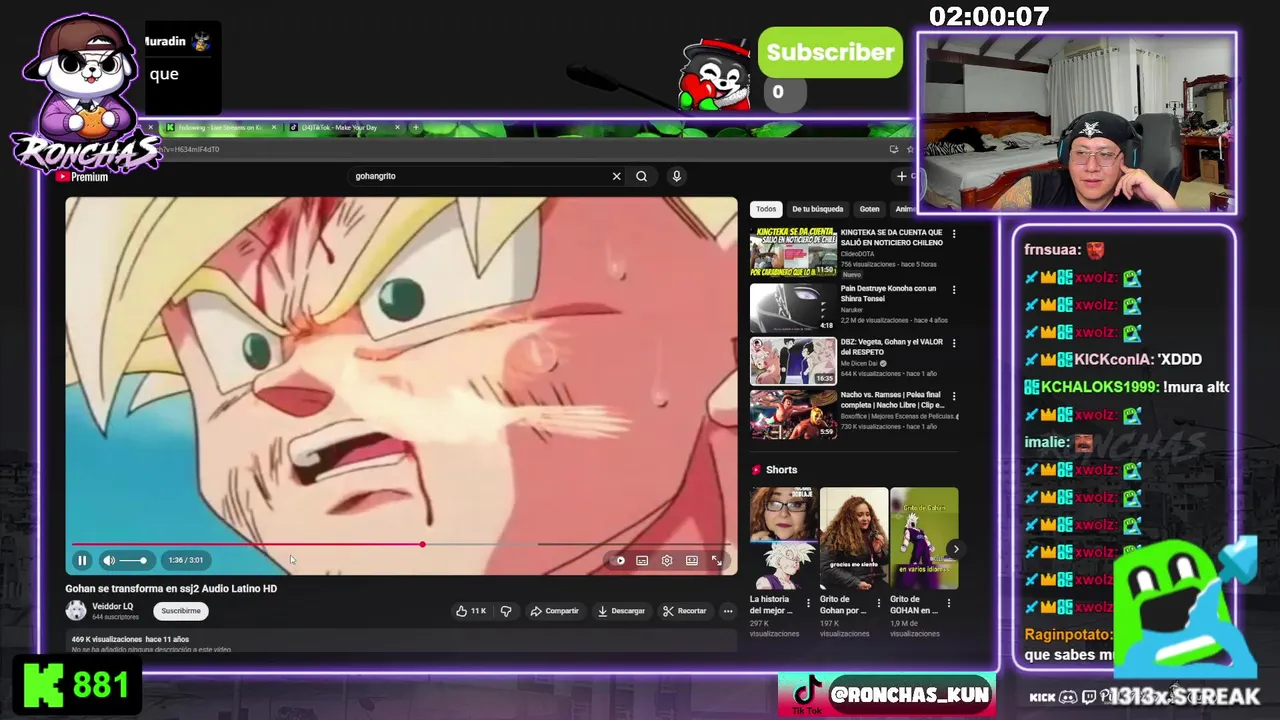Viewport: 1280px width, 720px height.
Task: Open the 'Grito de Gohan por' short
Action: coord(853,539)
